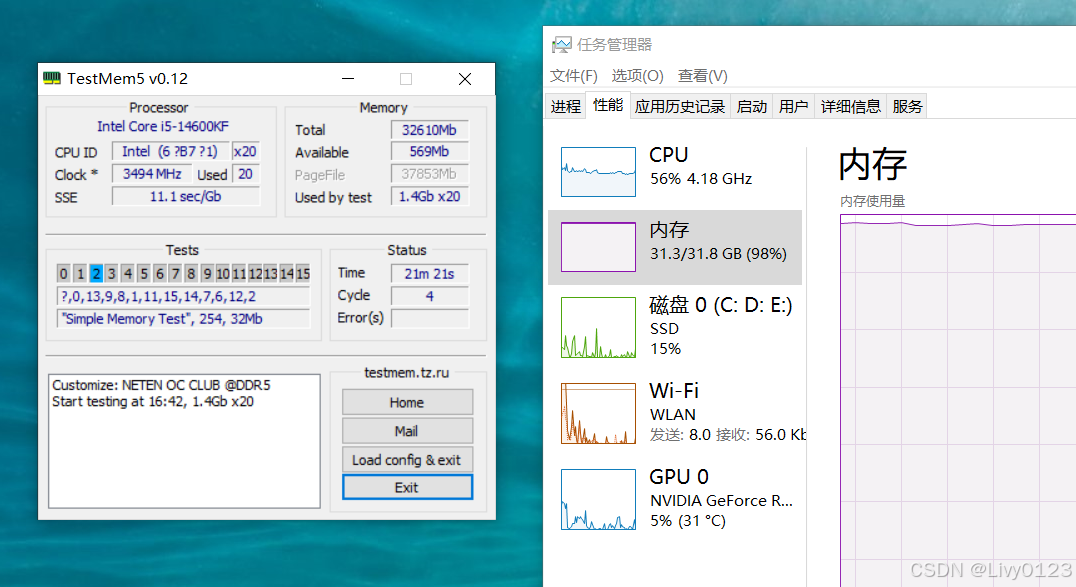Click the x20 core count field
Image resolution: width=1076 pixels, height=587 pixels.
coord(245,152)
